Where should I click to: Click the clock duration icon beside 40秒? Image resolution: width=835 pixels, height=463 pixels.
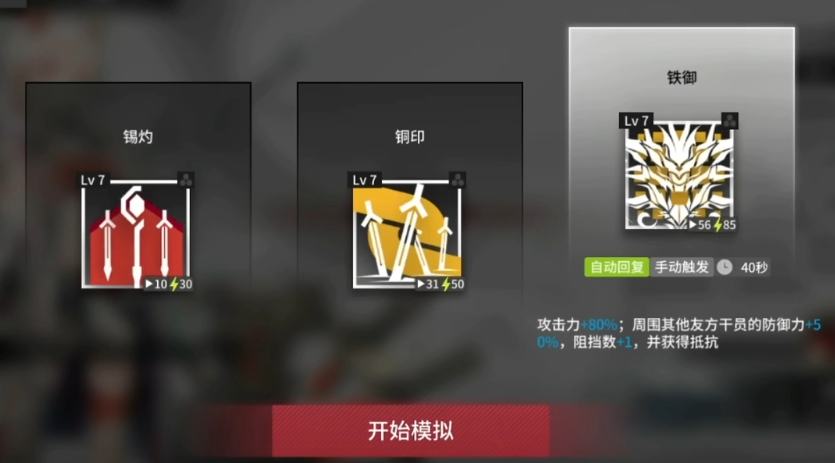coord(724,267)
